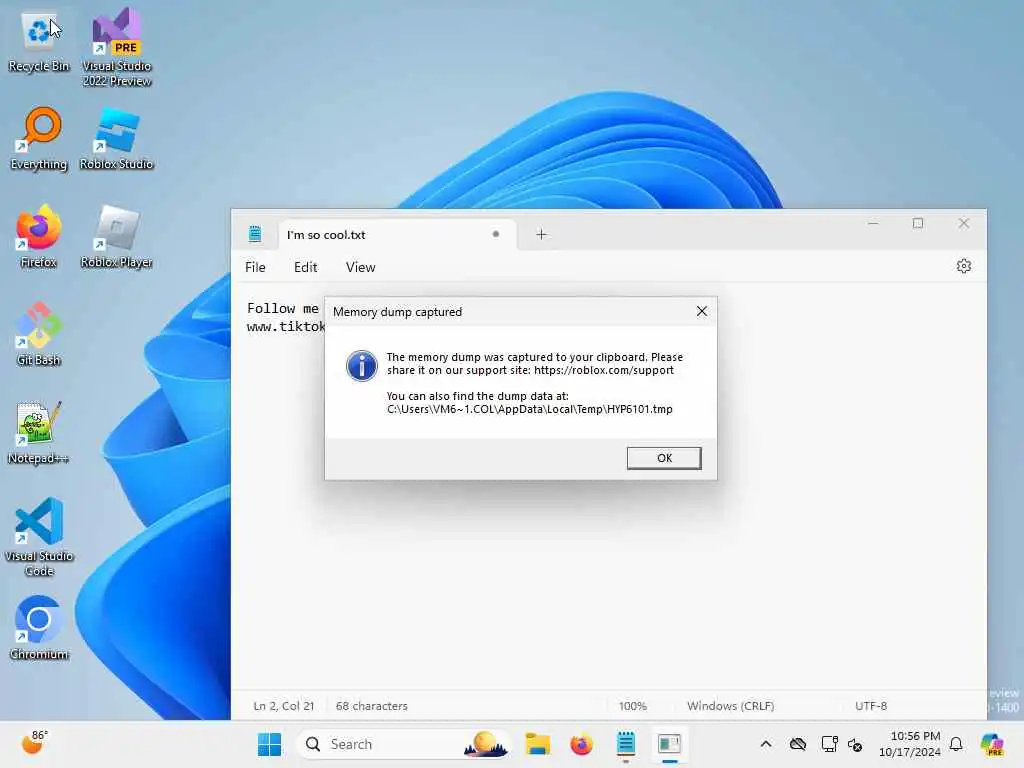Open the File menu in Notepad
The width and height of the screenshot is (1024, 768).
pos(255,267)
